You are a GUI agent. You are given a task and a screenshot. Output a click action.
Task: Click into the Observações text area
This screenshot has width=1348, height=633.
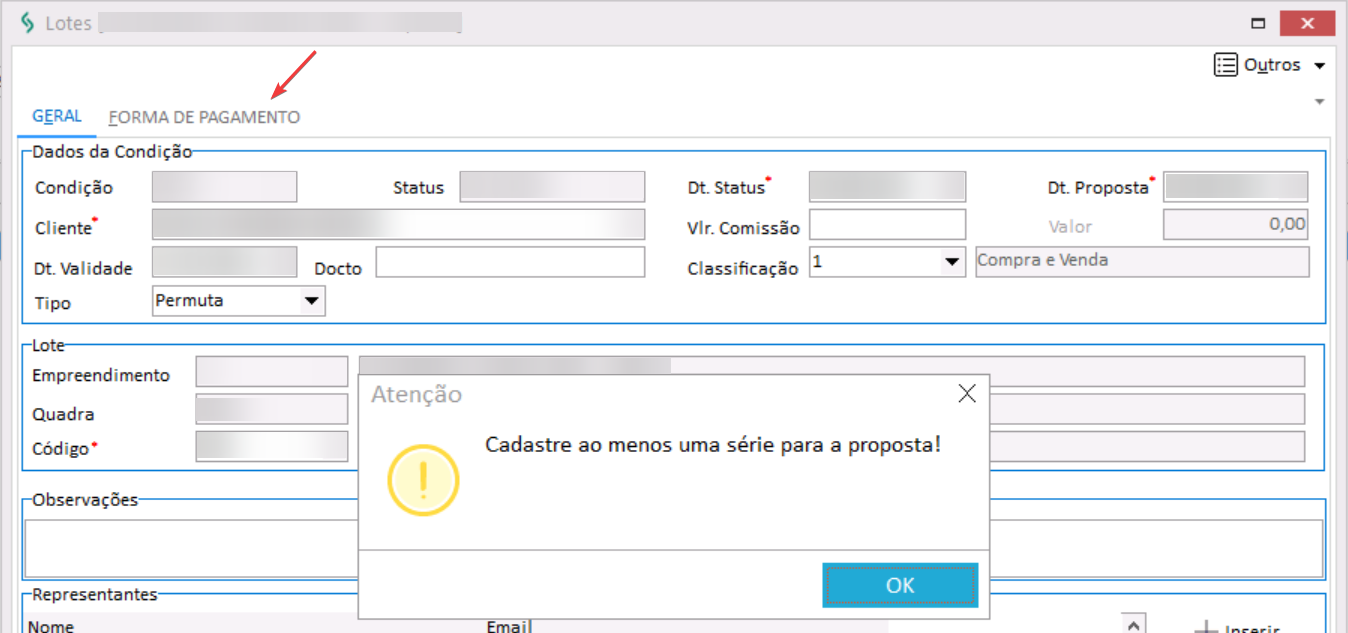click(x=190, y=547)
